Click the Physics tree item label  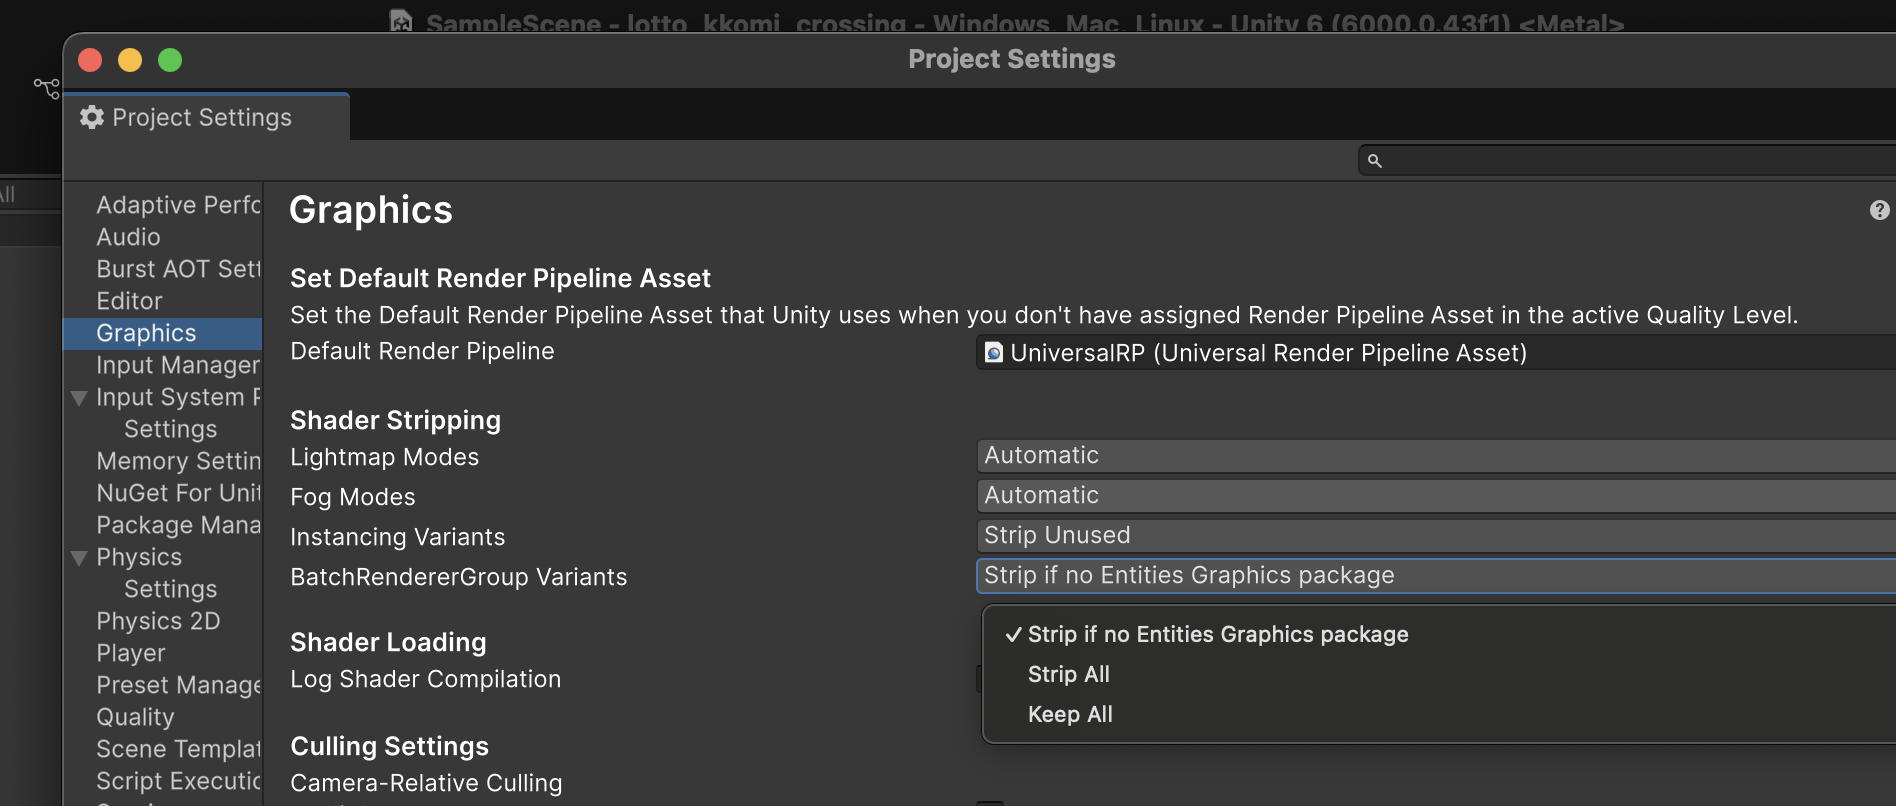pos(139,557)
